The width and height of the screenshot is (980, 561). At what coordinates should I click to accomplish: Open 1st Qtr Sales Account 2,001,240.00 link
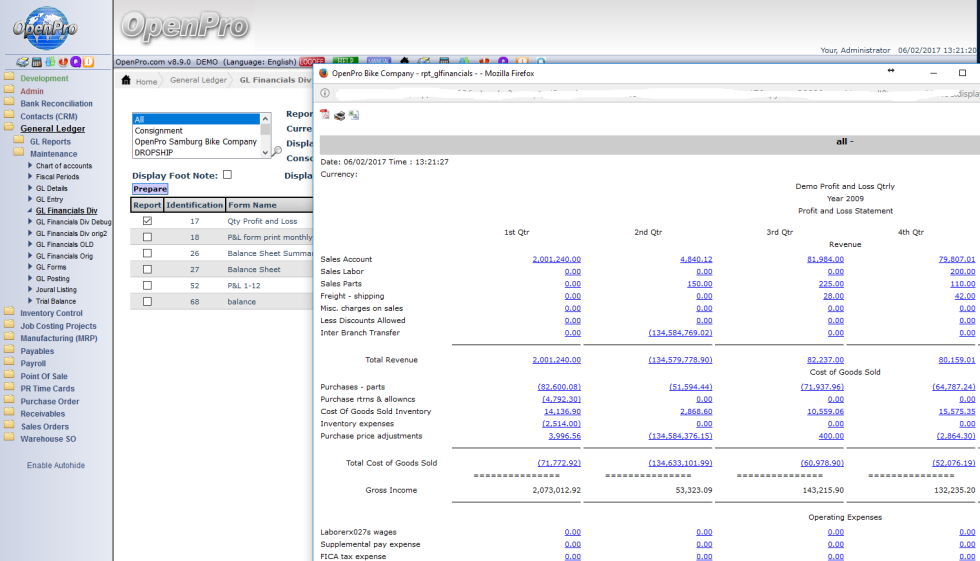556,259
